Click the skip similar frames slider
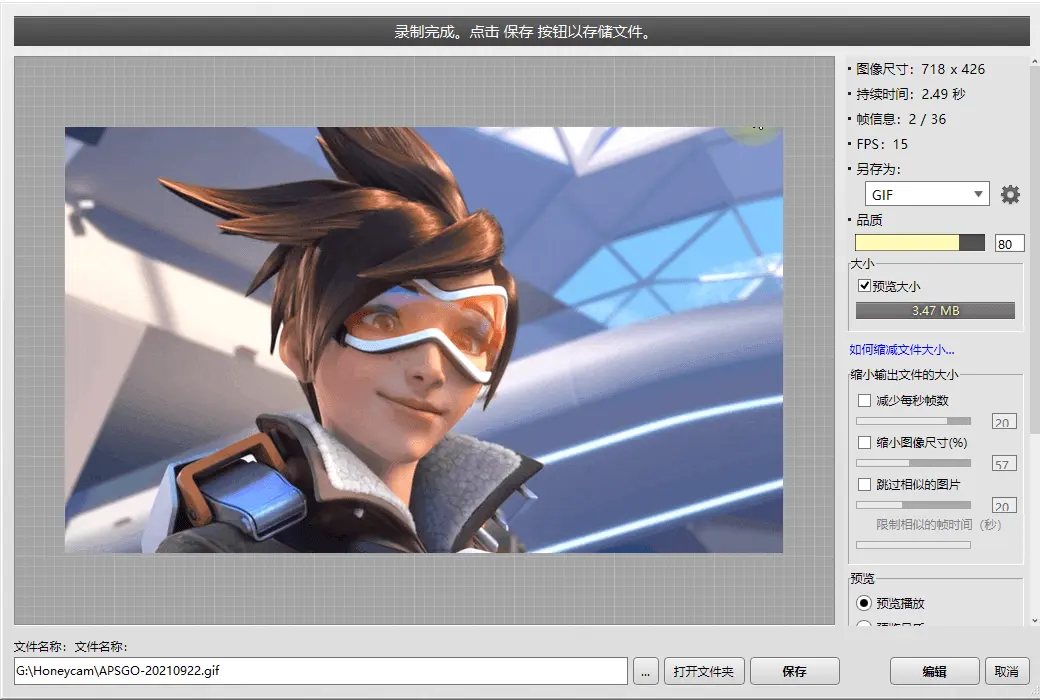The width and height of the screenshot is (1040, 700). pyautogui.click(x=913, y=505)
